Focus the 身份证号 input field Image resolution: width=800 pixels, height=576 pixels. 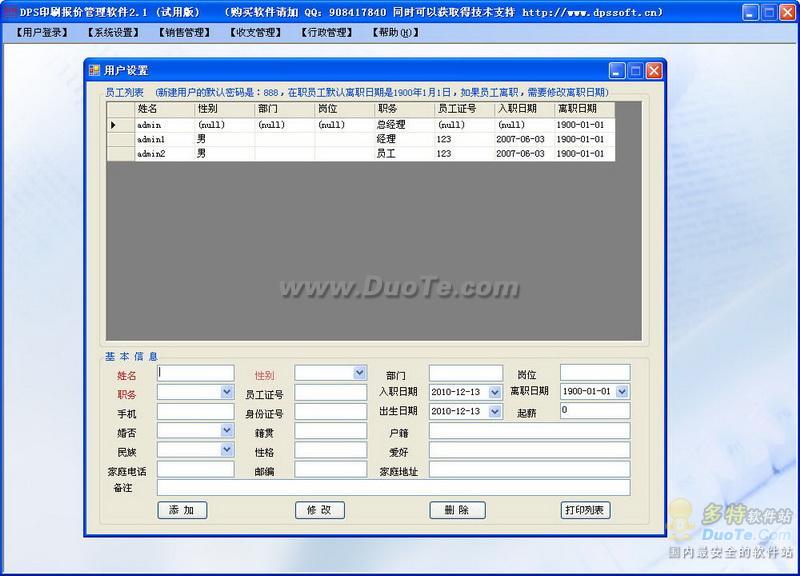coord(331,412)
